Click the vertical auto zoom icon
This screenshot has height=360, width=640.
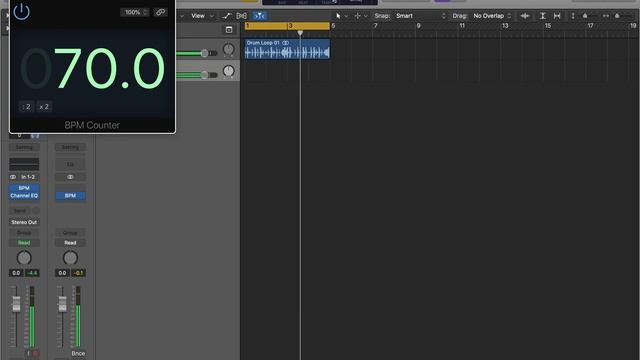(542, 16)
